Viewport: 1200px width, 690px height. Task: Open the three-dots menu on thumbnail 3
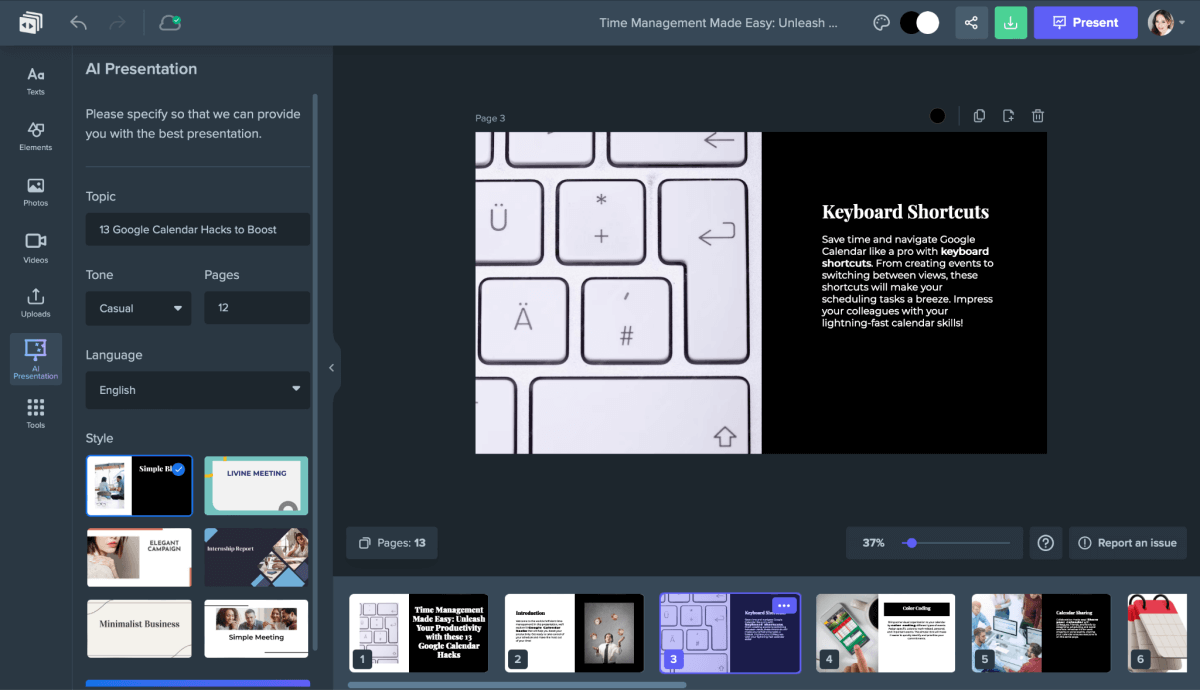tap(783, 606)
